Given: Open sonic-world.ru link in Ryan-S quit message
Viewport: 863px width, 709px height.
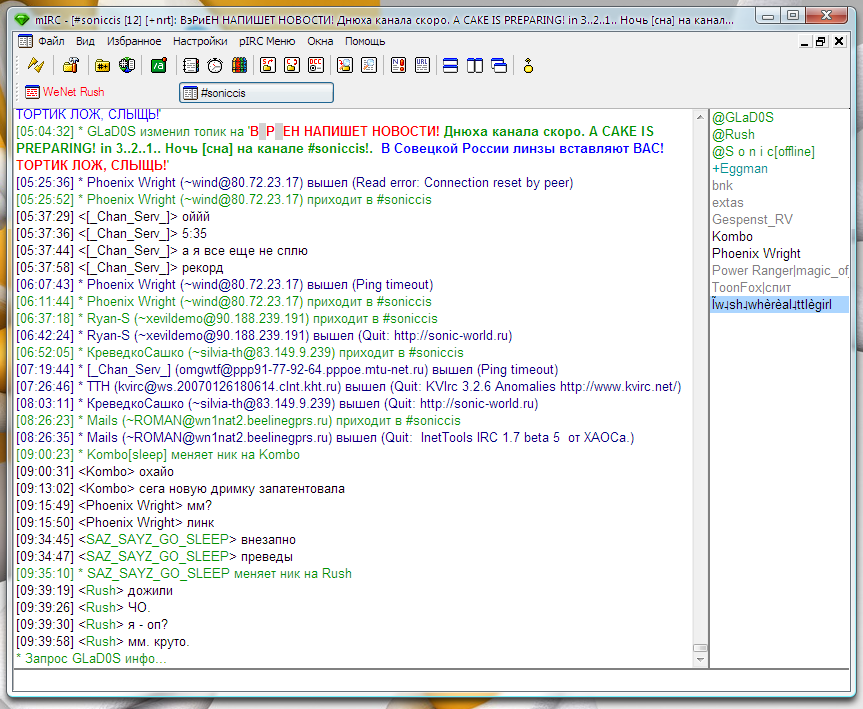Looking at the screenshot, I should [453, 335].
